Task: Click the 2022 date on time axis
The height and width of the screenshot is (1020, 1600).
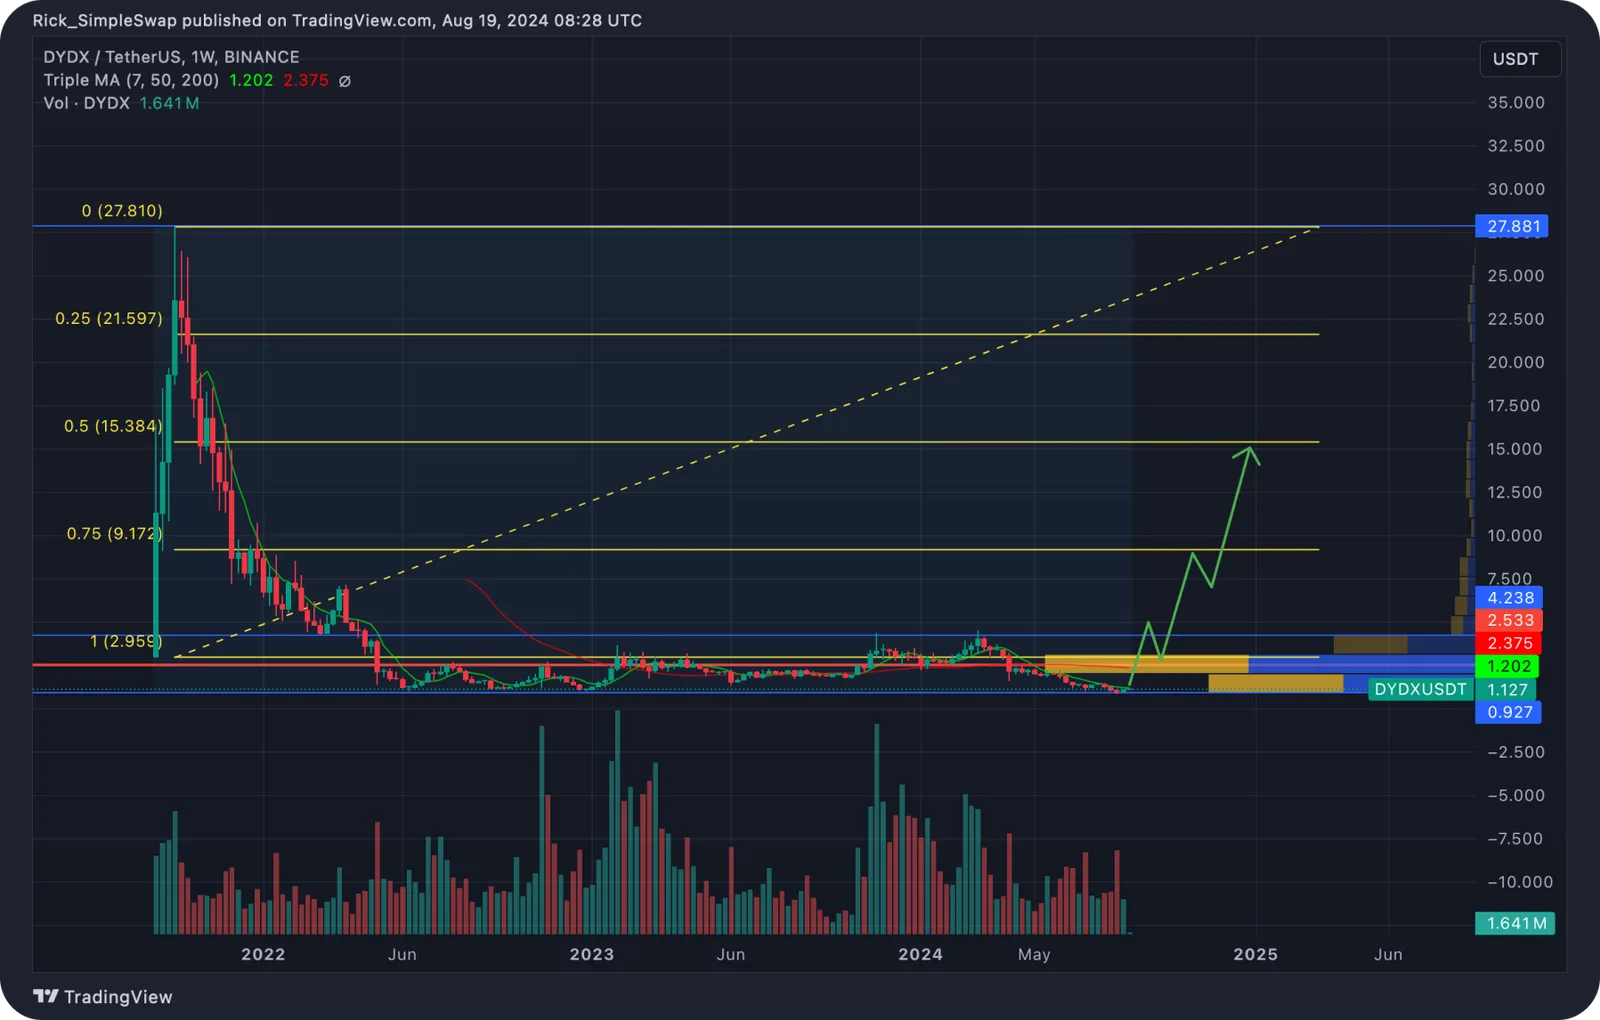Action: pyautogui.click(x=263, y=954)
